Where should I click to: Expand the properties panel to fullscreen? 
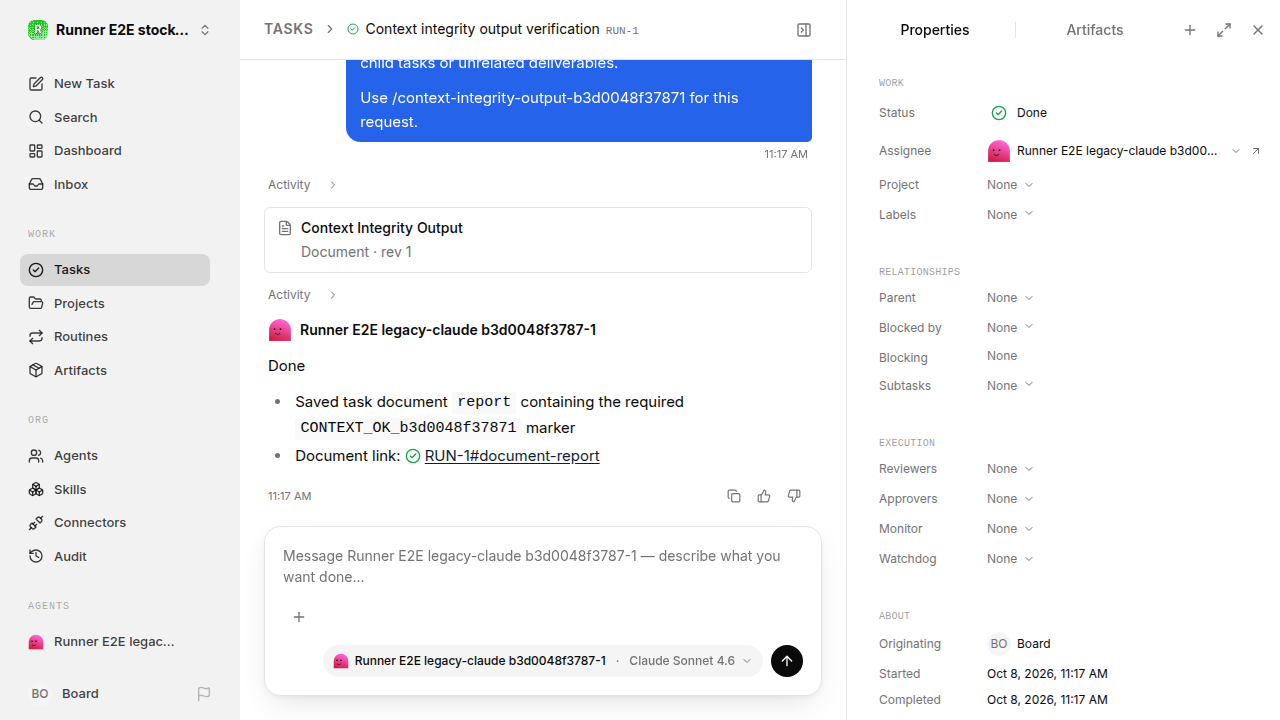1224,30
